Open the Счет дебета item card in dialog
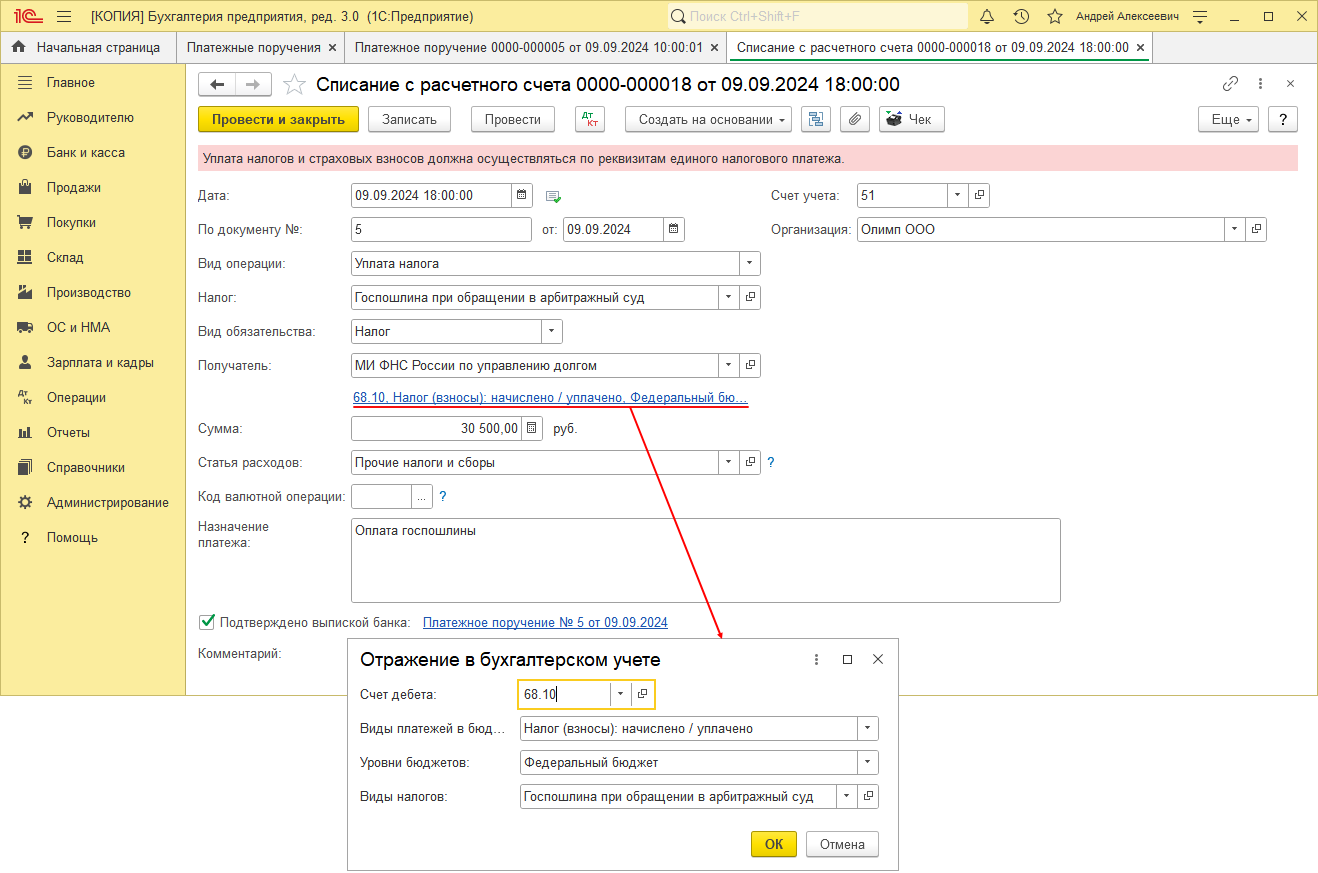 [x=642, y=694]
